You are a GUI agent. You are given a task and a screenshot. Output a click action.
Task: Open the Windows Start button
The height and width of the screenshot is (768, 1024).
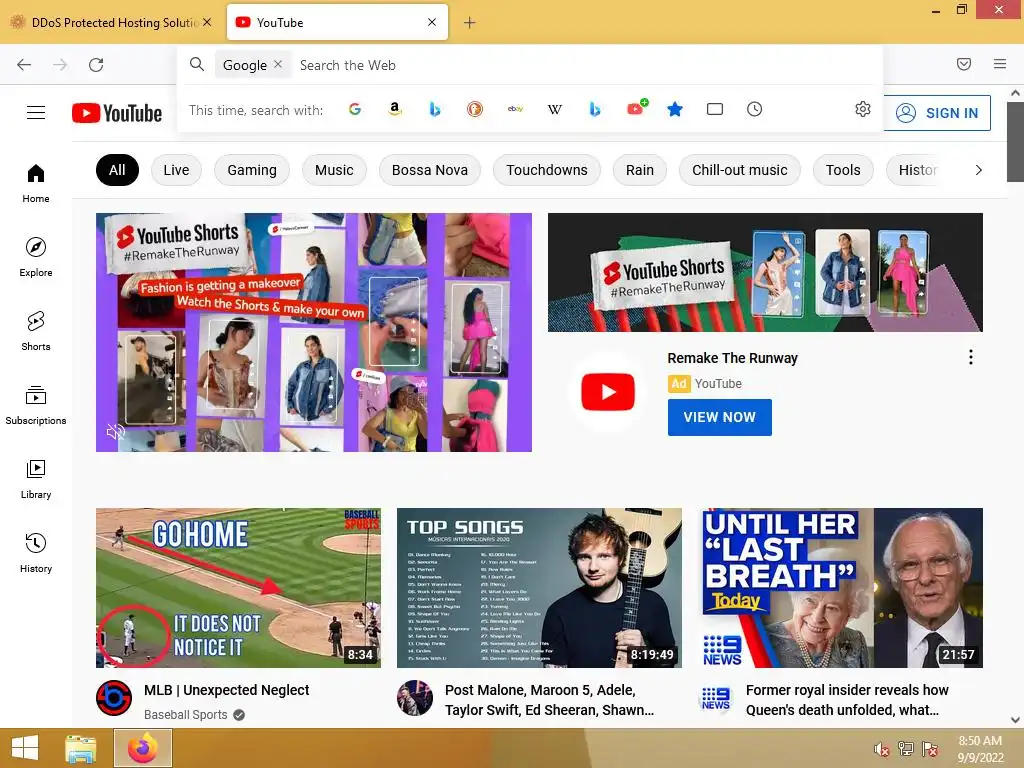(x=25, y=748)
